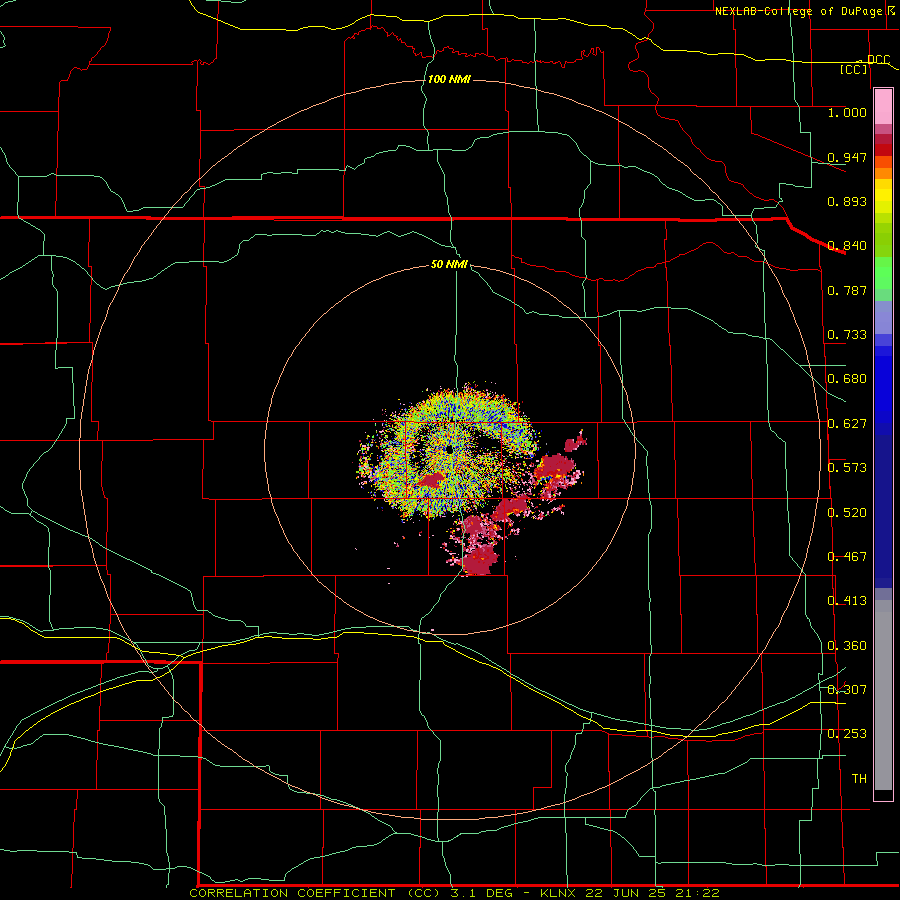Select the 0.680 scale value
Screen dimensions: 900x900
pyautogui.click(x=847, y=378)
